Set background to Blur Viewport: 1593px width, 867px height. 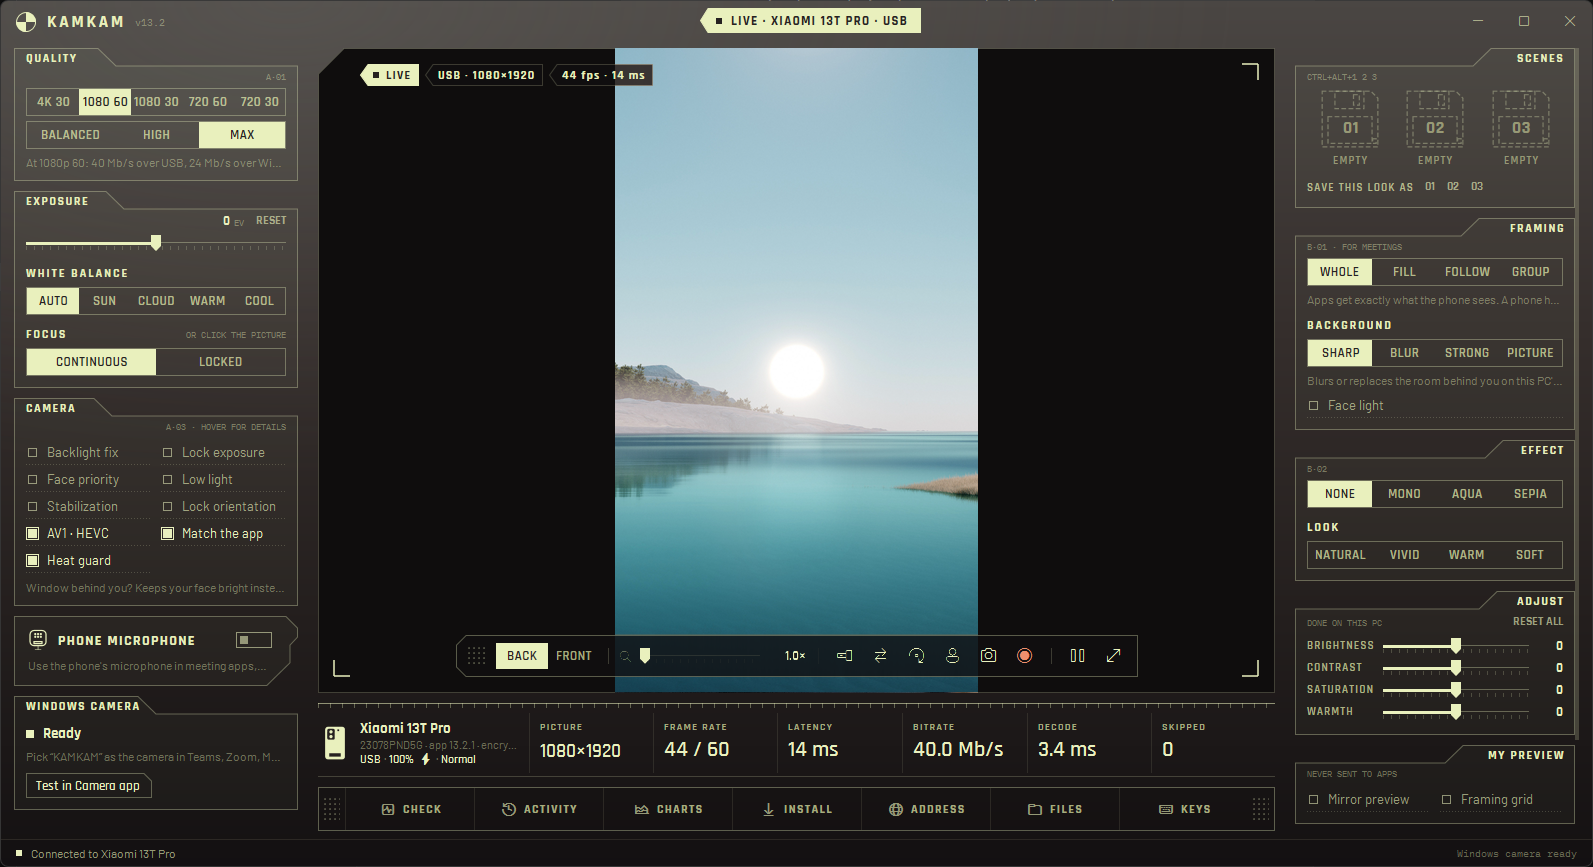point(1404,353)
